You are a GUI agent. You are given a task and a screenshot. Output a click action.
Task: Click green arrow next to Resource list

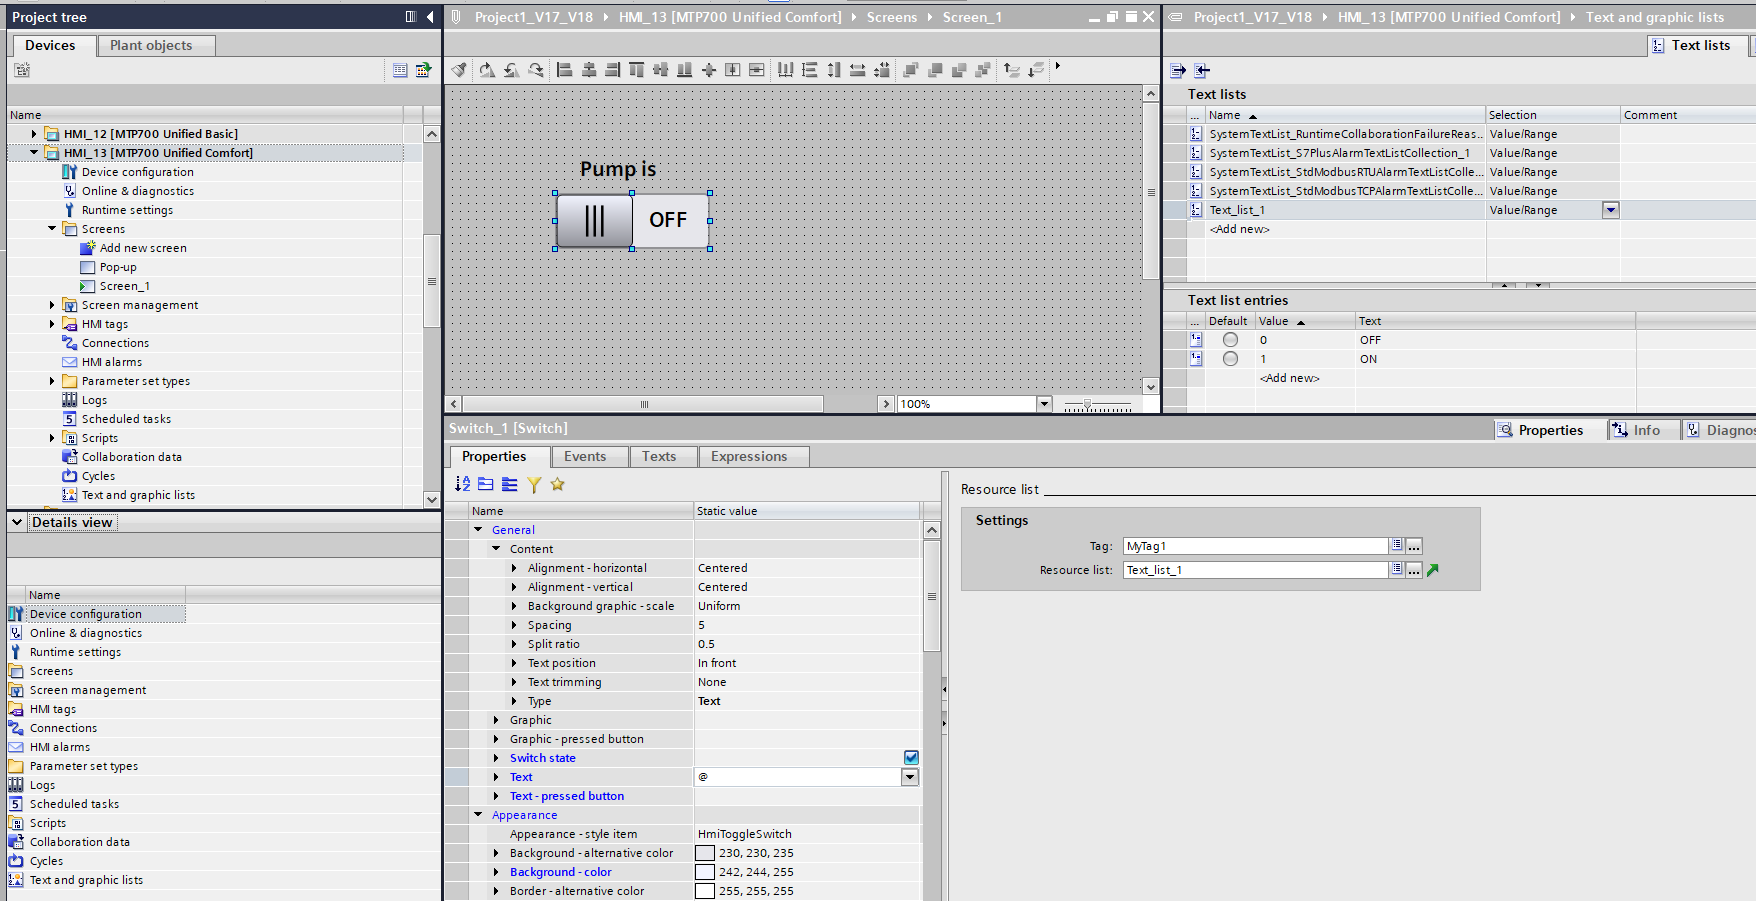(1433, 570)
